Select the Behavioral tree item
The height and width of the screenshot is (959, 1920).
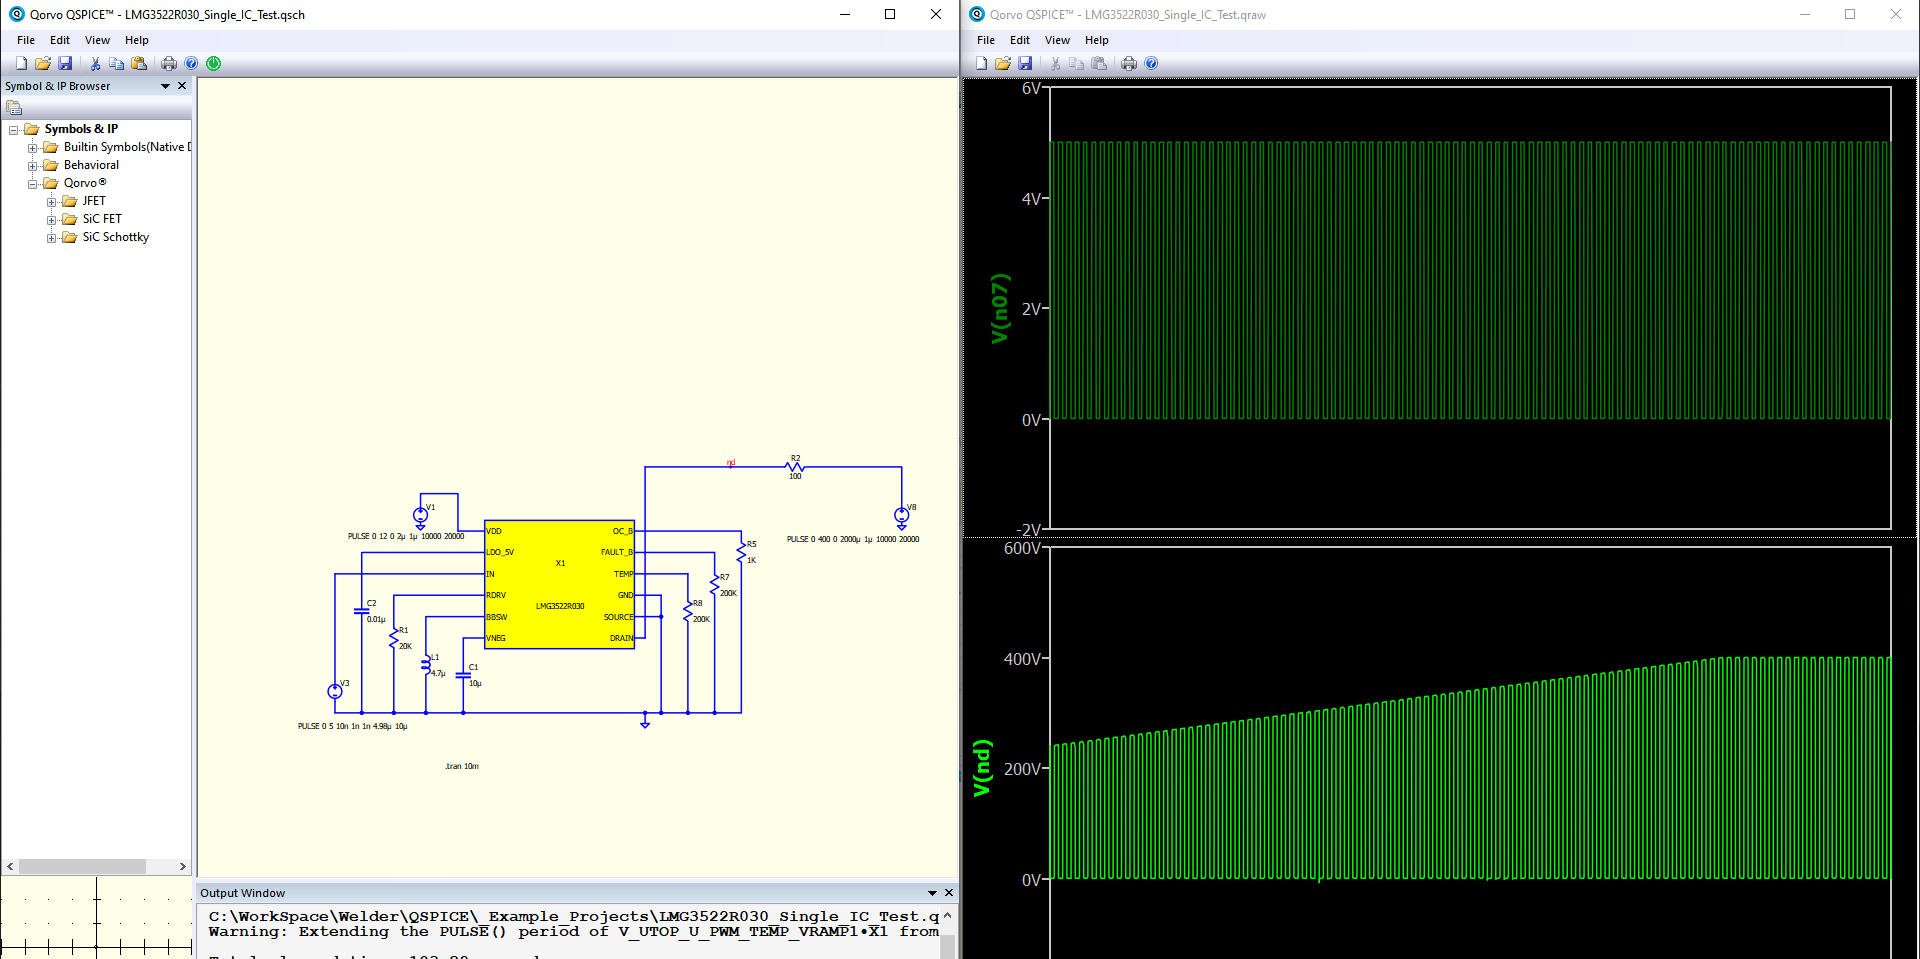click(x=91, y=165)
